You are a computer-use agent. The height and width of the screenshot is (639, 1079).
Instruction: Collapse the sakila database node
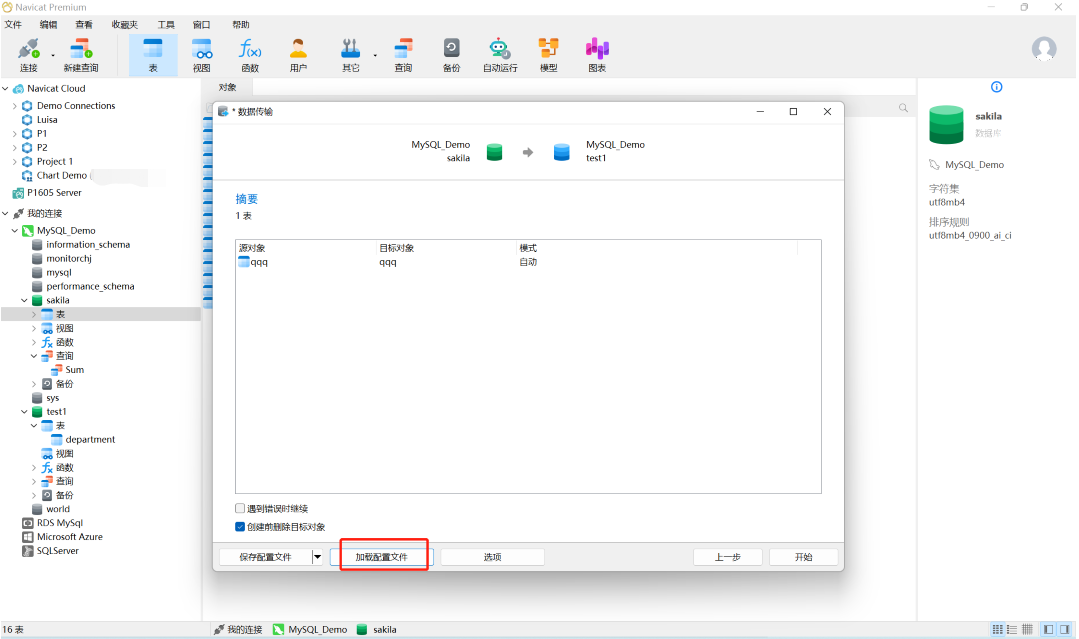click(24, 300)
